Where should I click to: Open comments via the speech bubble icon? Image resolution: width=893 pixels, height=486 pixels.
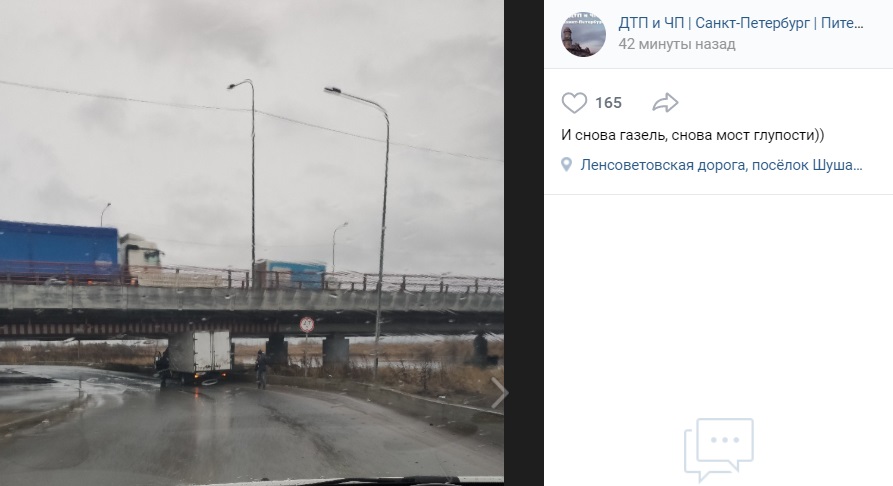tap(719, 450)
